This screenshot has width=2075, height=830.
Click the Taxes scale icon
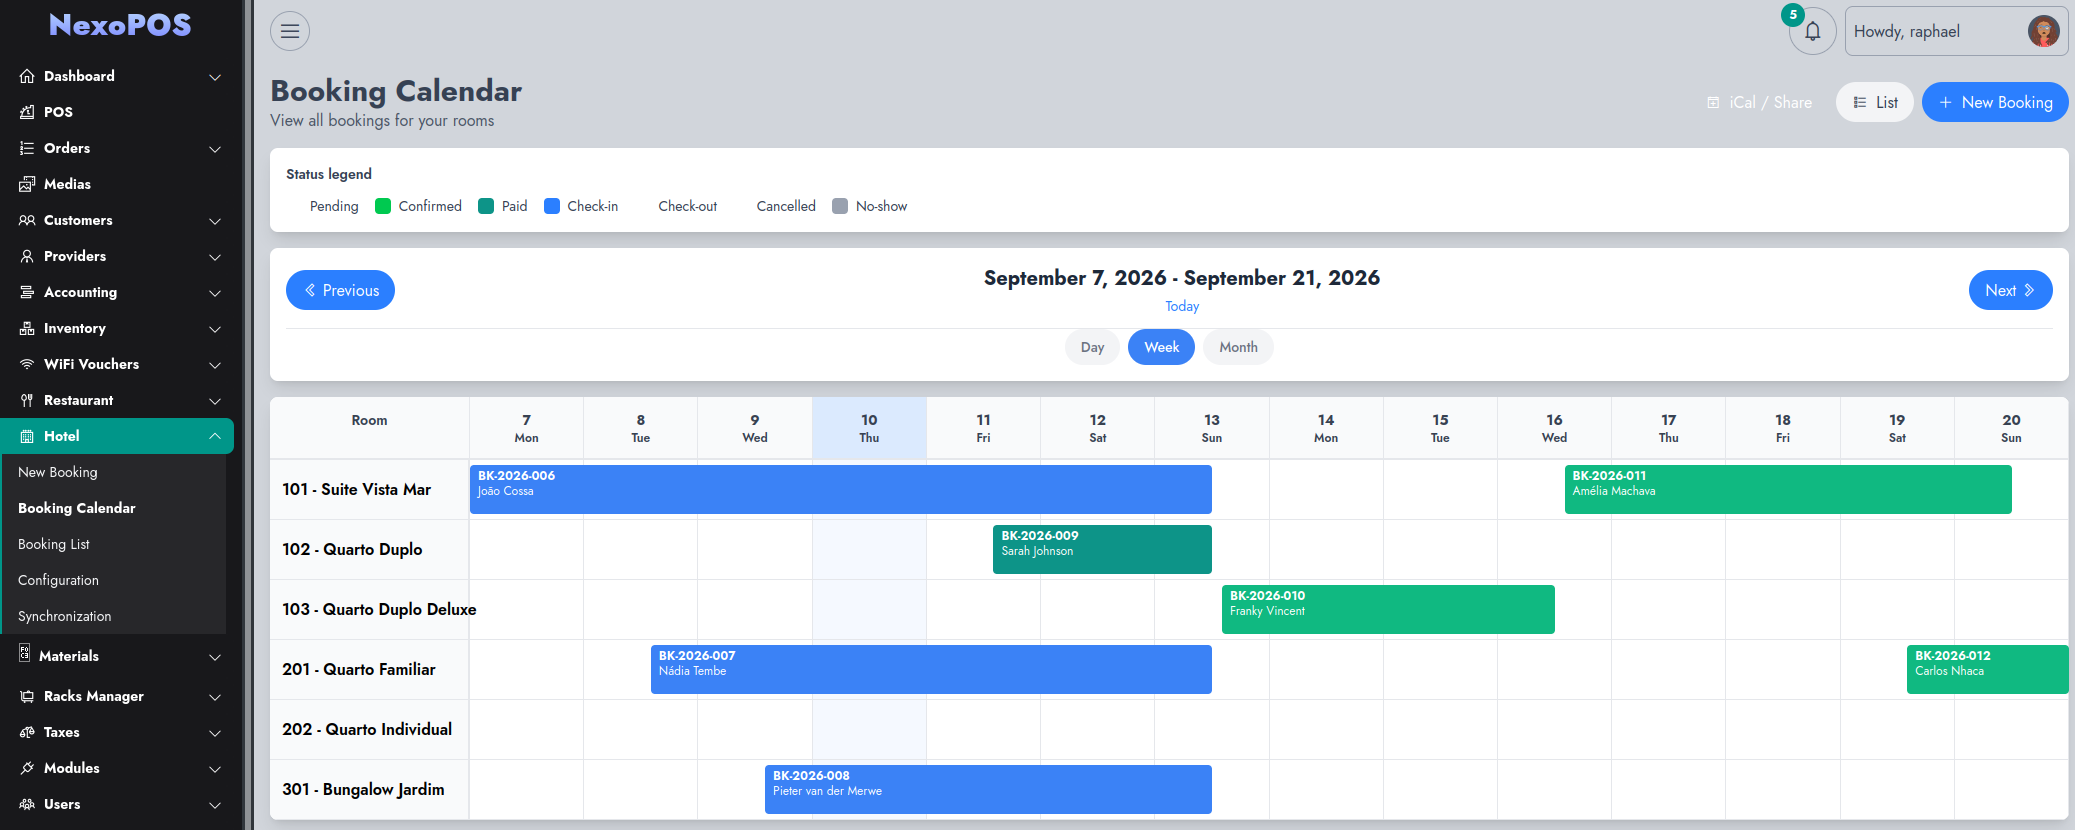pos(27,732)
